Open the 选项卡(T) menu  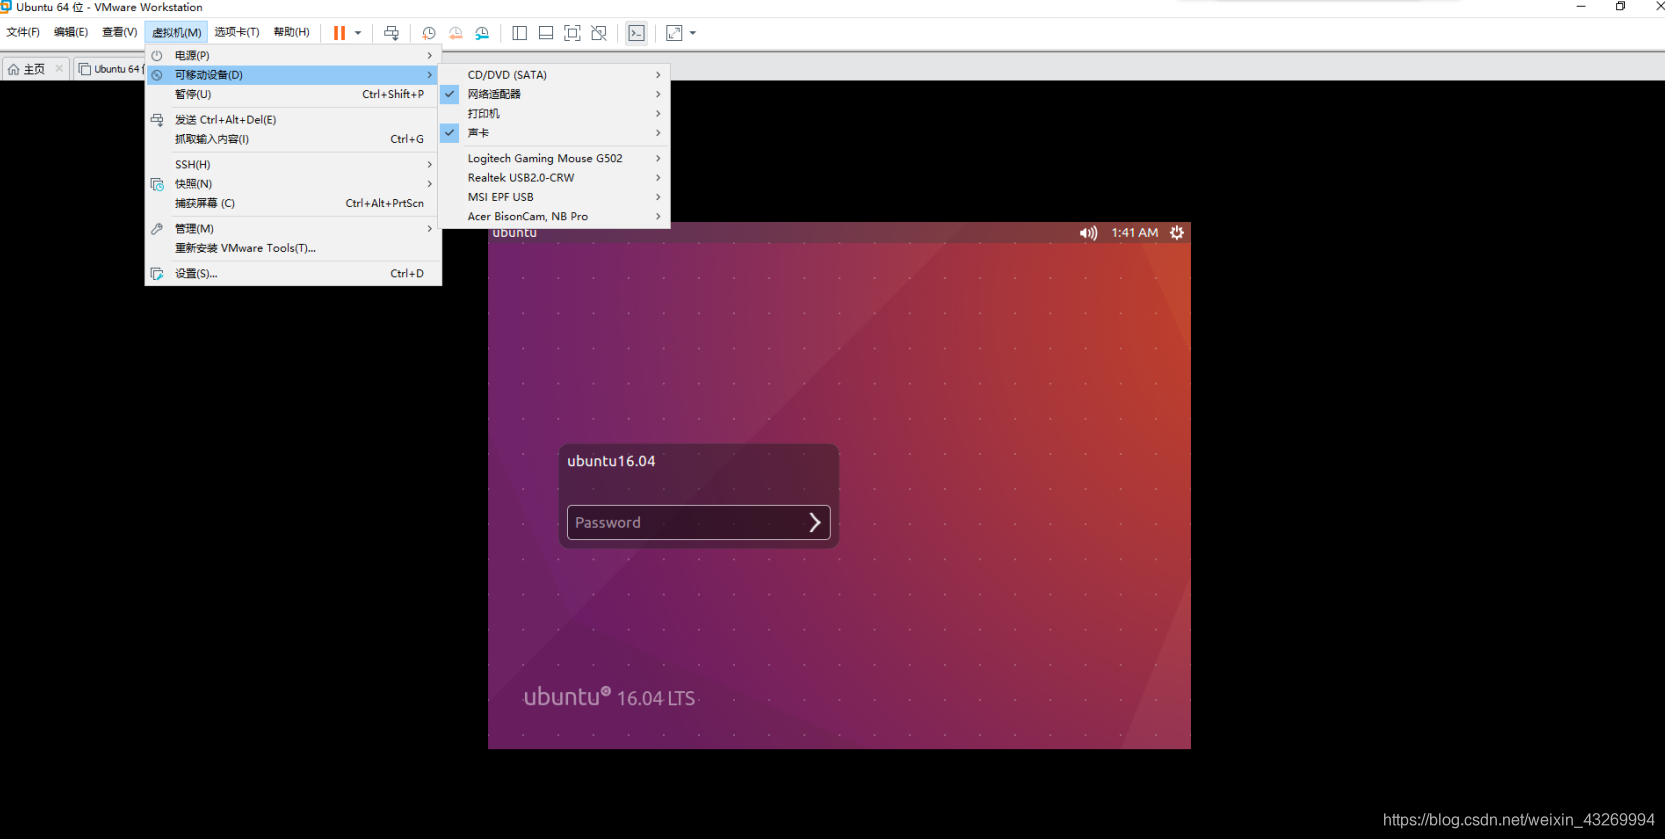point(237,32)
